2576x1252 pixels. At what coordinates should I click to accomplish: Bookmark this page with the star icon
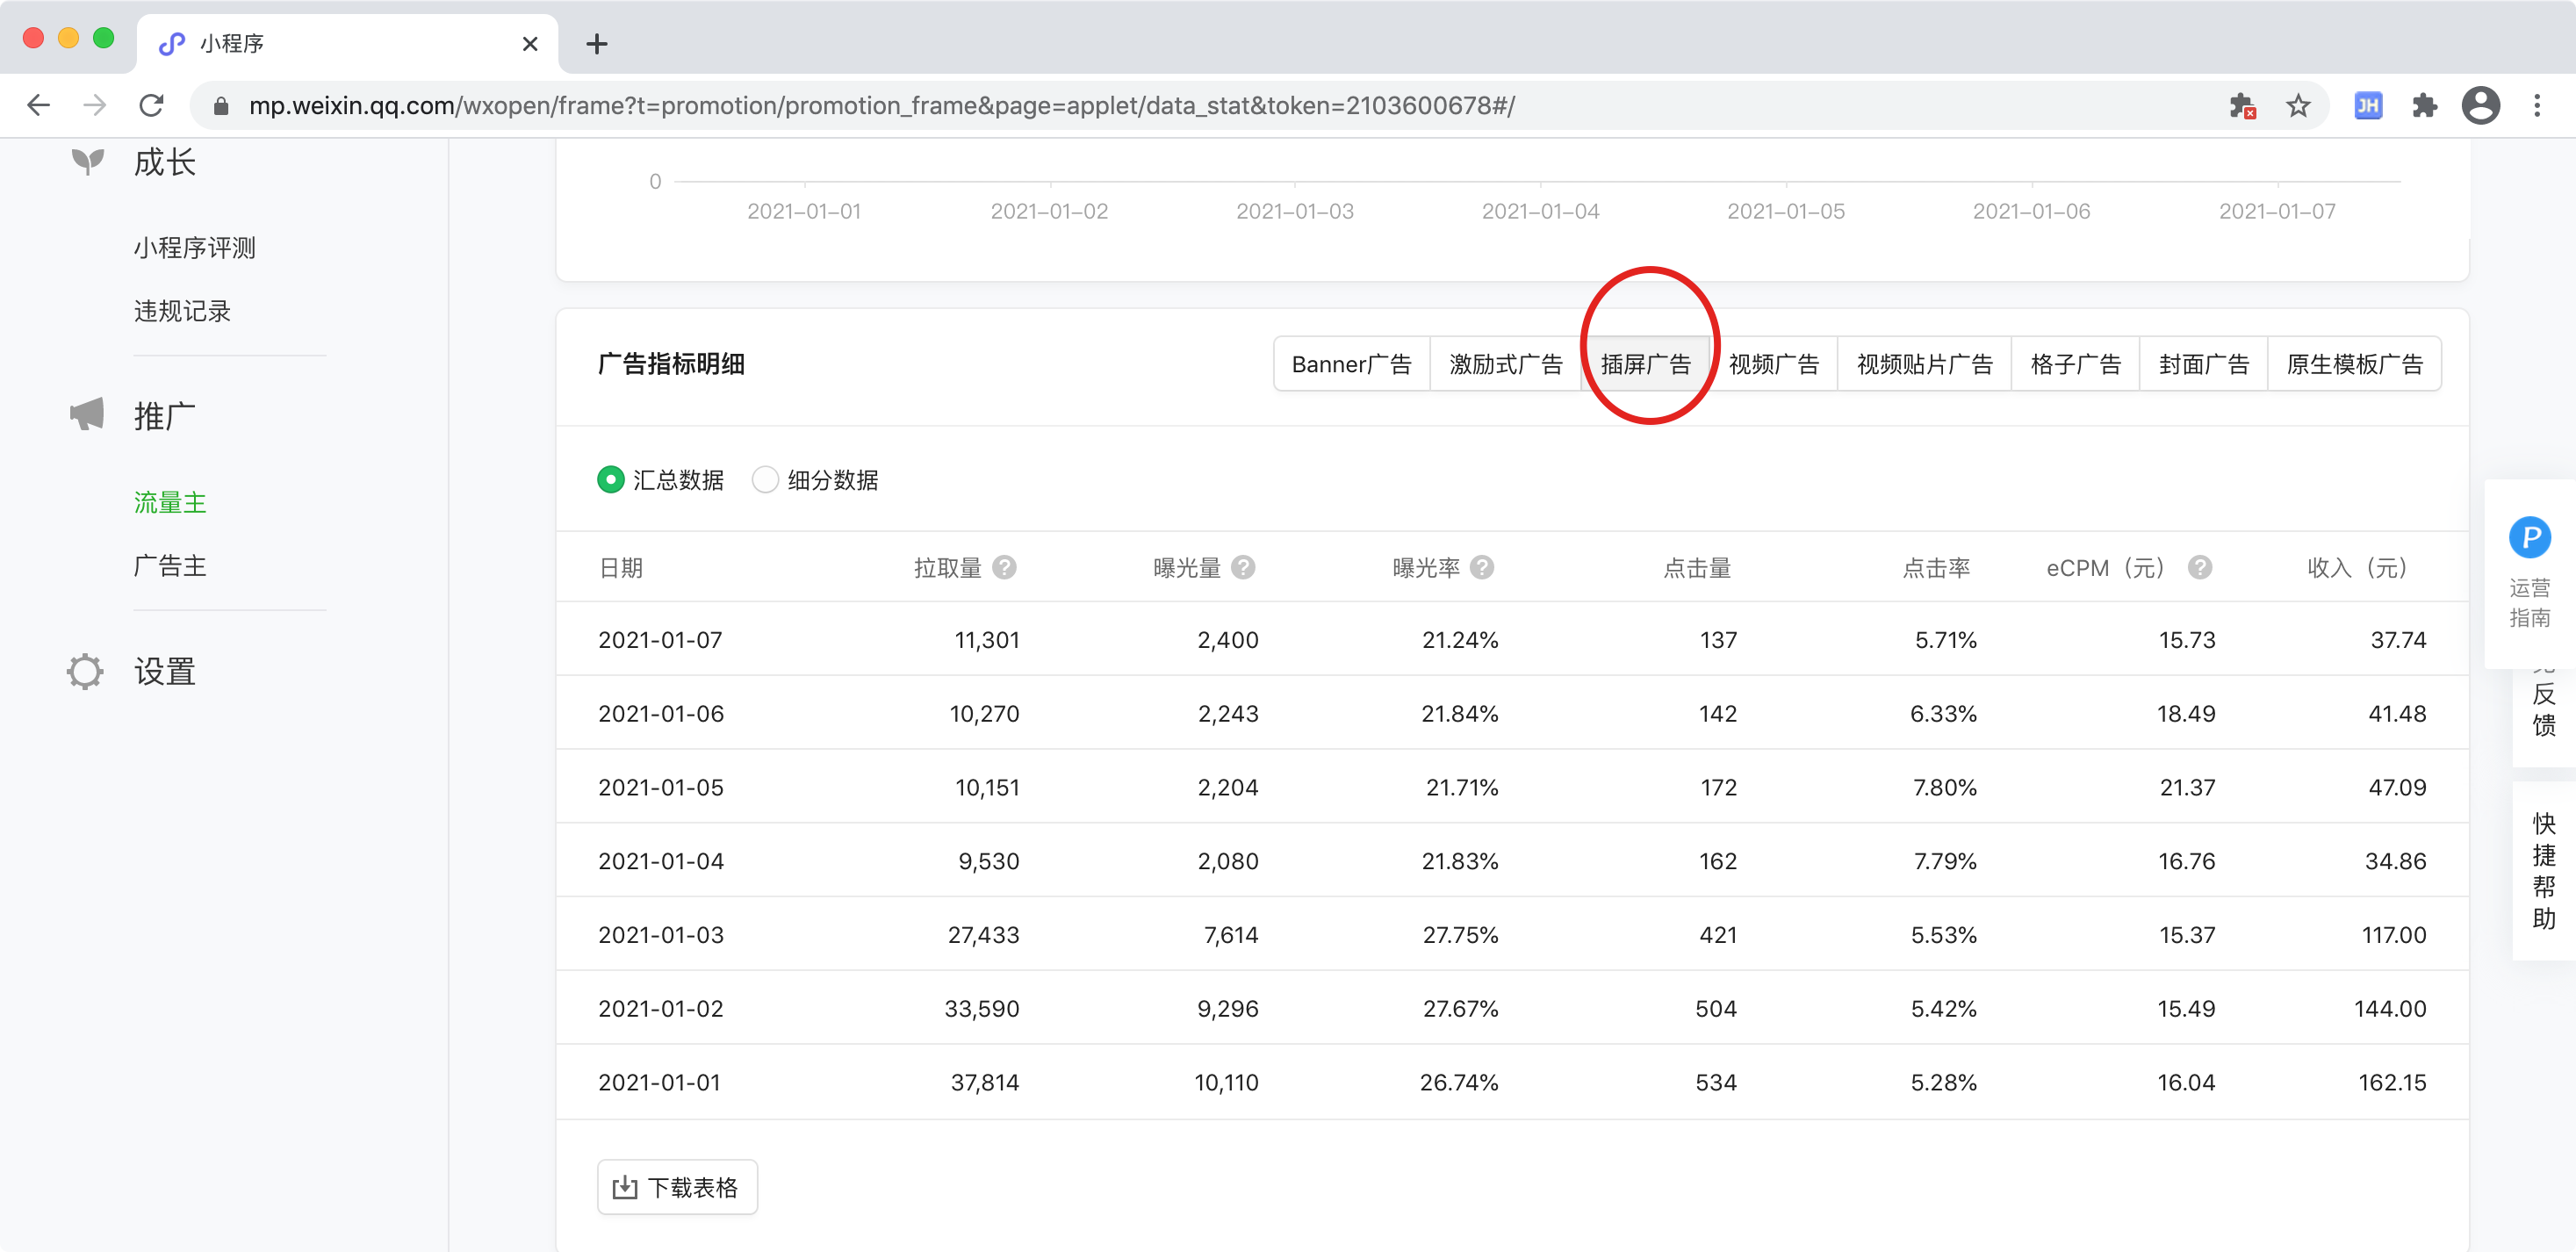click(2298, 106)
